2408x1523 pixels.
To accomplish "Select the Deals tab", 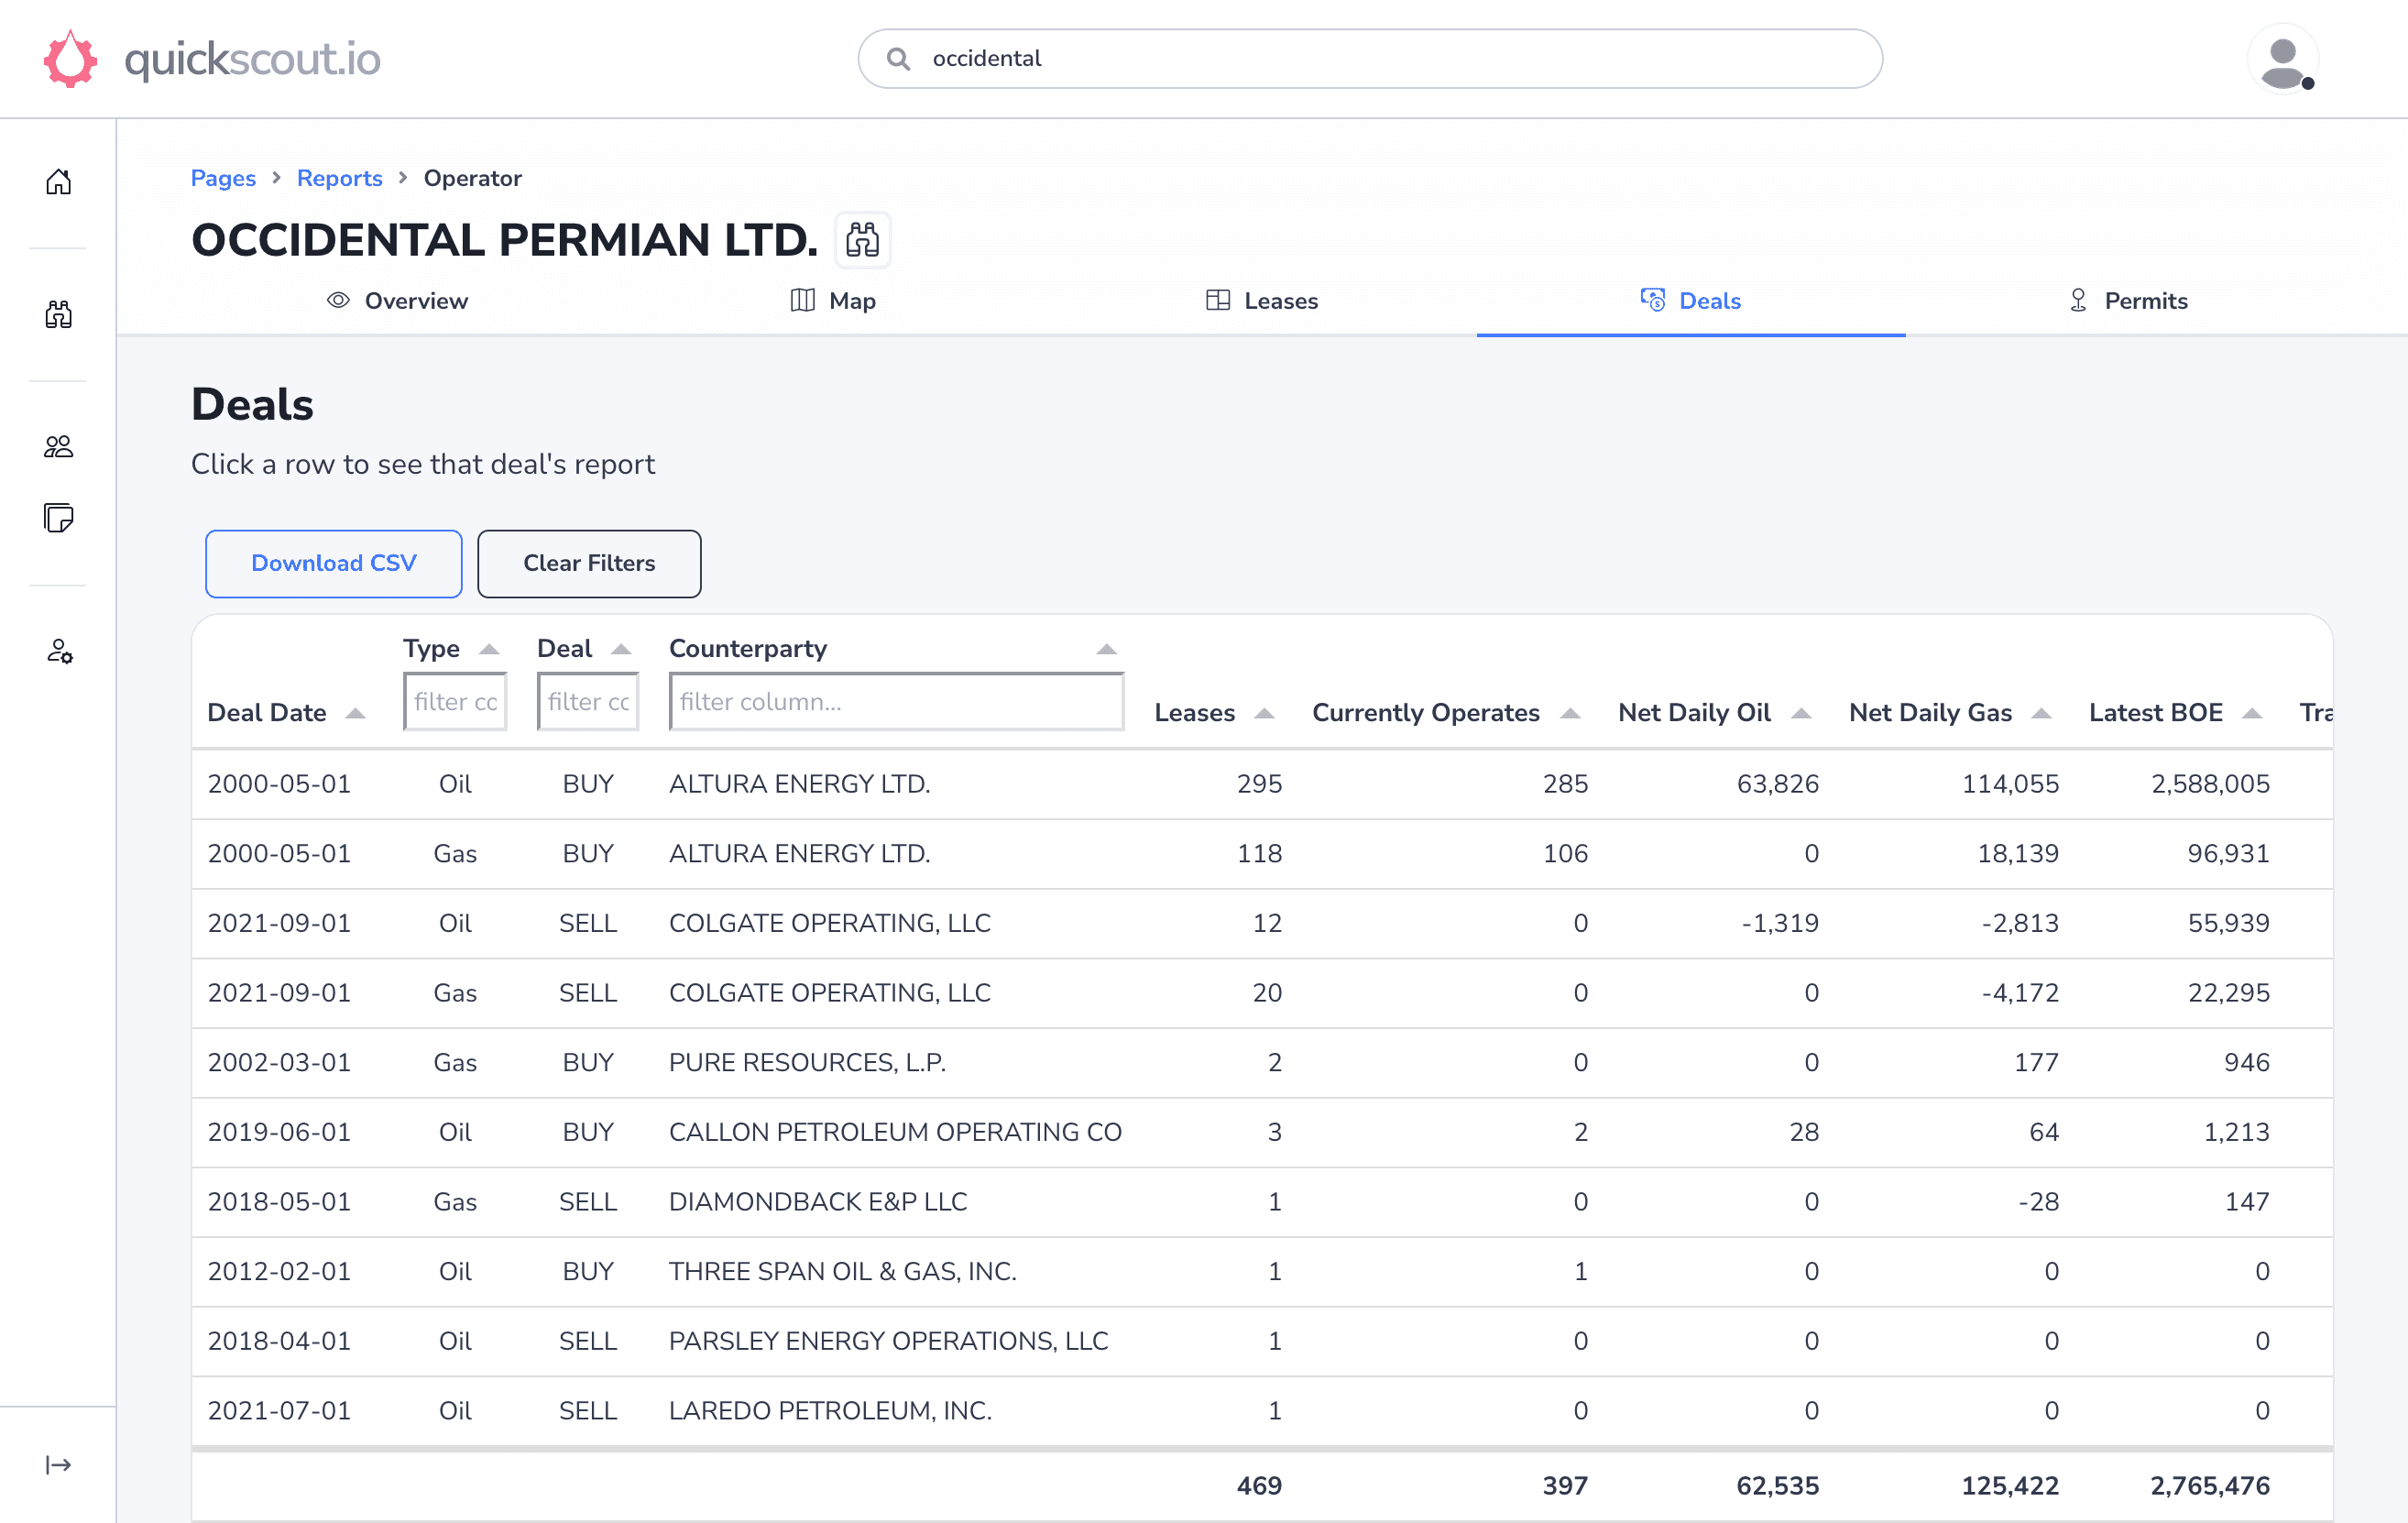I will 1691,301.
